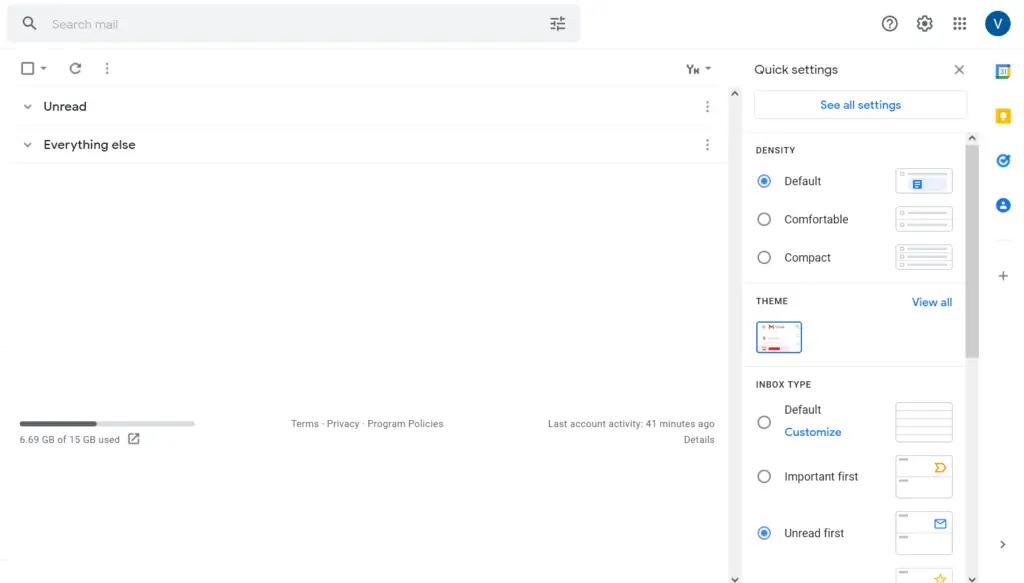Click the Settings gear icon

pyautogui.click(x=924, y=24)
